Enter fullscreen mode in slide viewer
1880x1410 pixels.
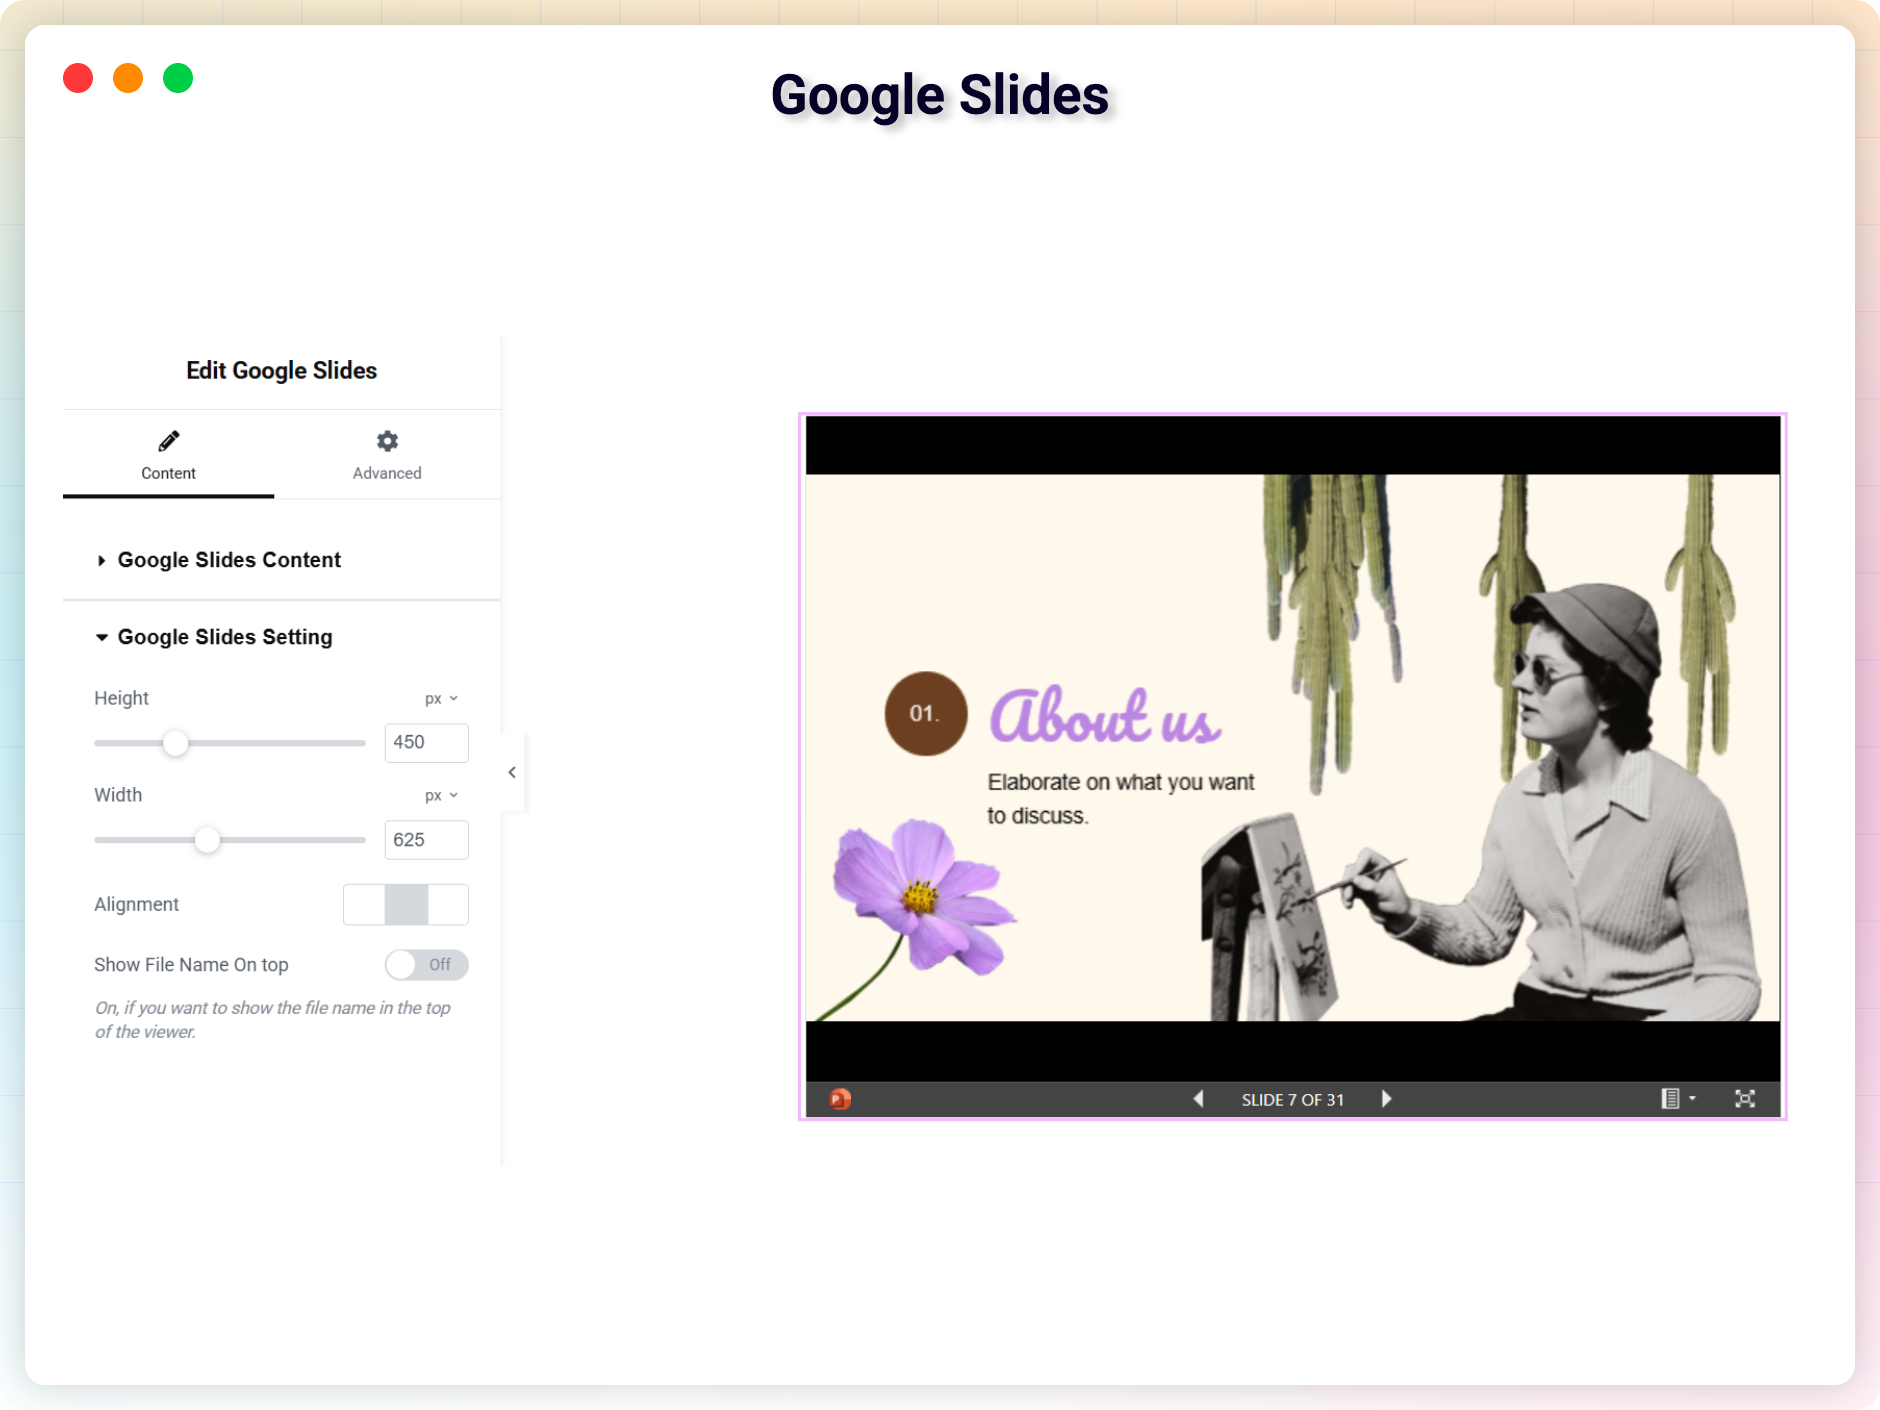[x=1745, y=1099]
